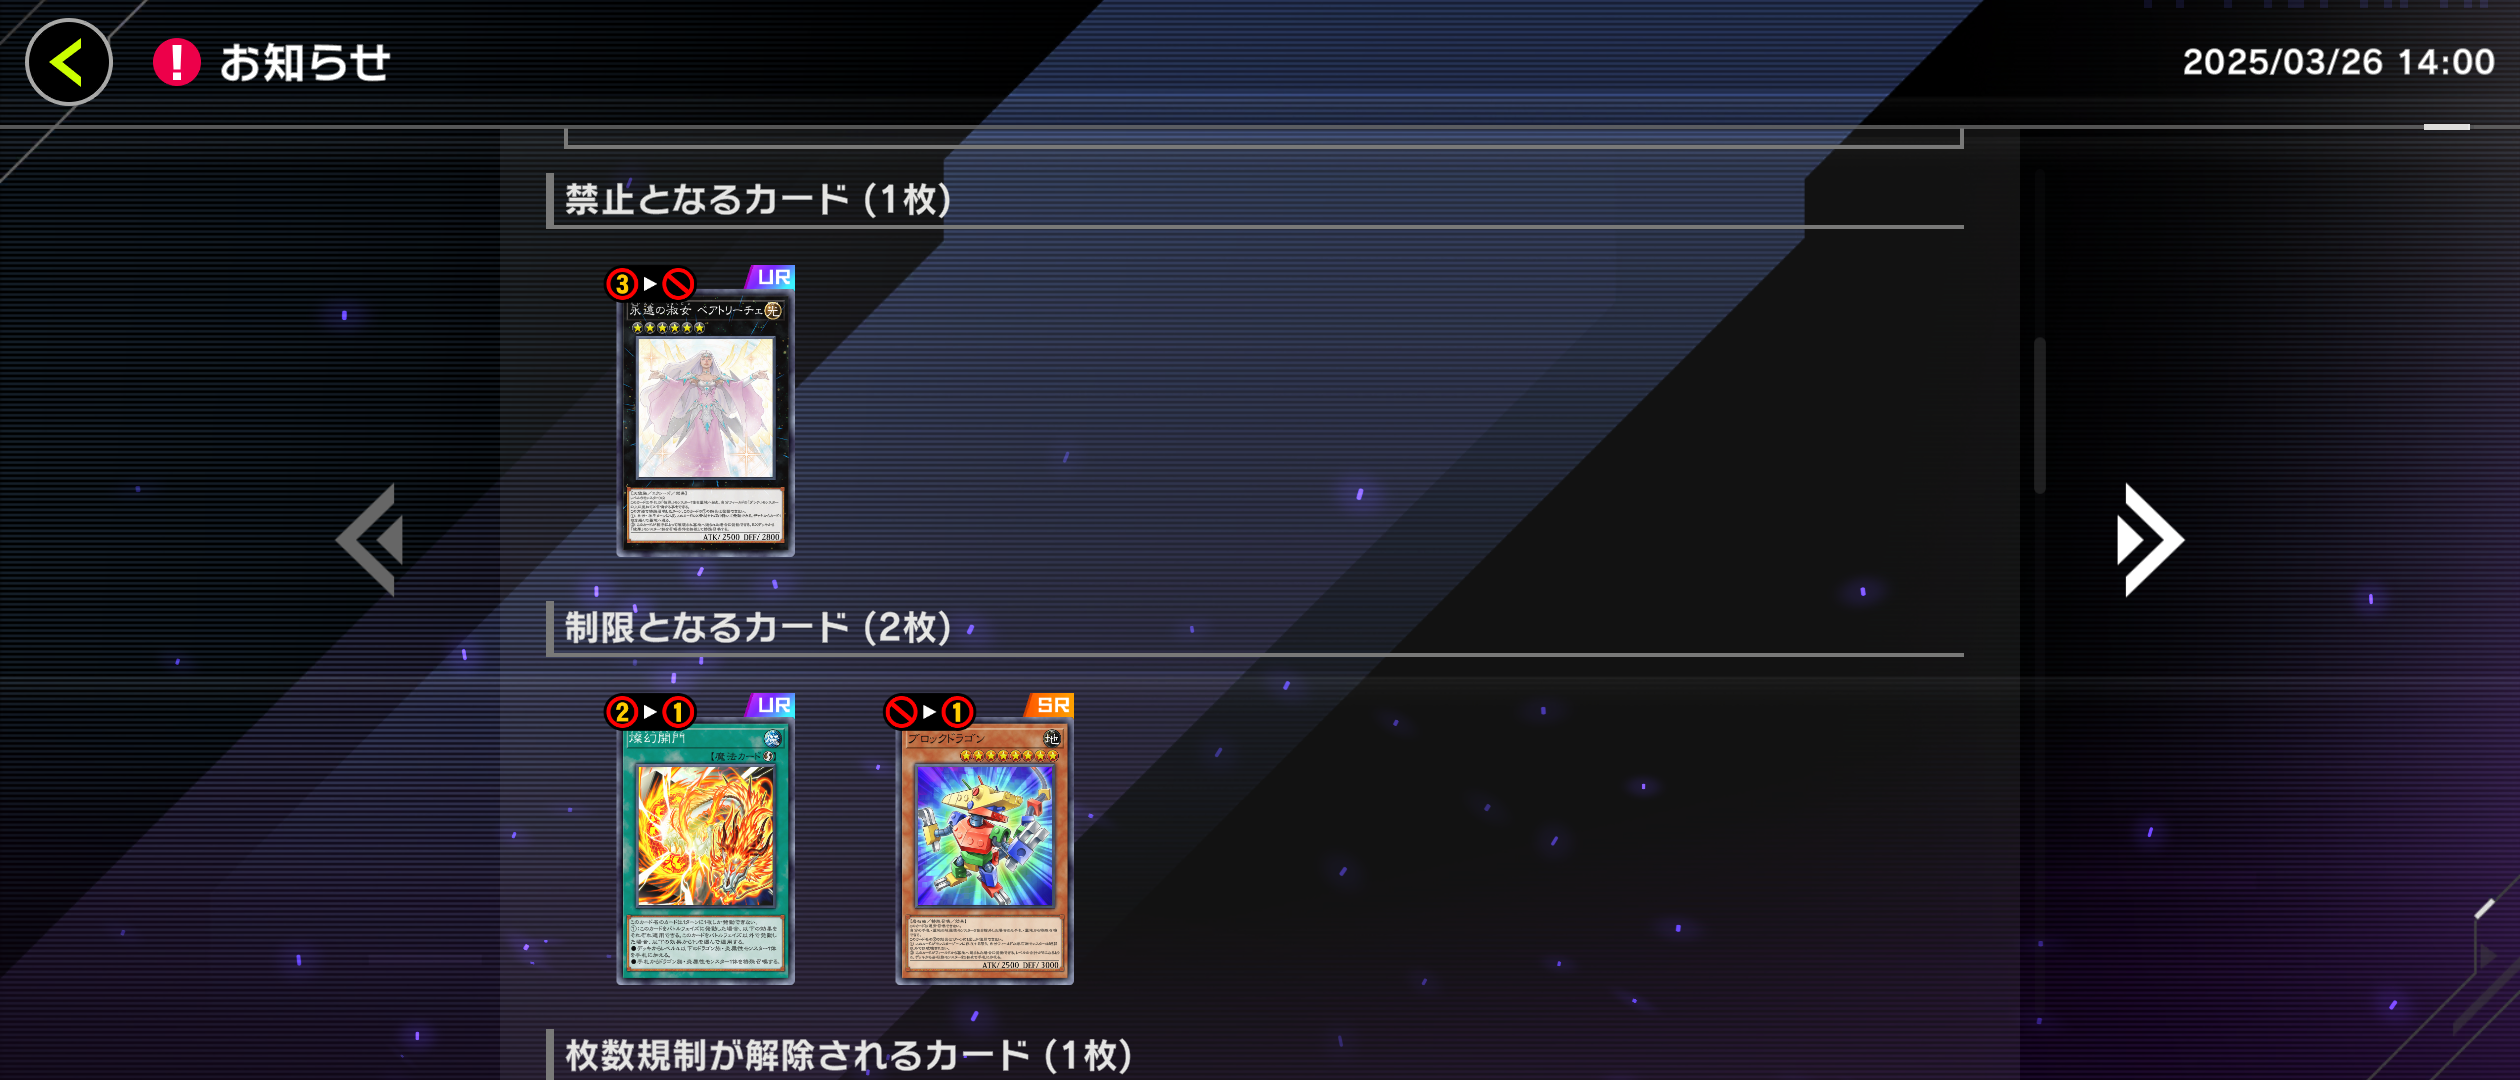The width and height of the screenshot is (2520, 1080).
Task: Click the 2025/03/26 14:00 date stamp
Action: 2338,62
